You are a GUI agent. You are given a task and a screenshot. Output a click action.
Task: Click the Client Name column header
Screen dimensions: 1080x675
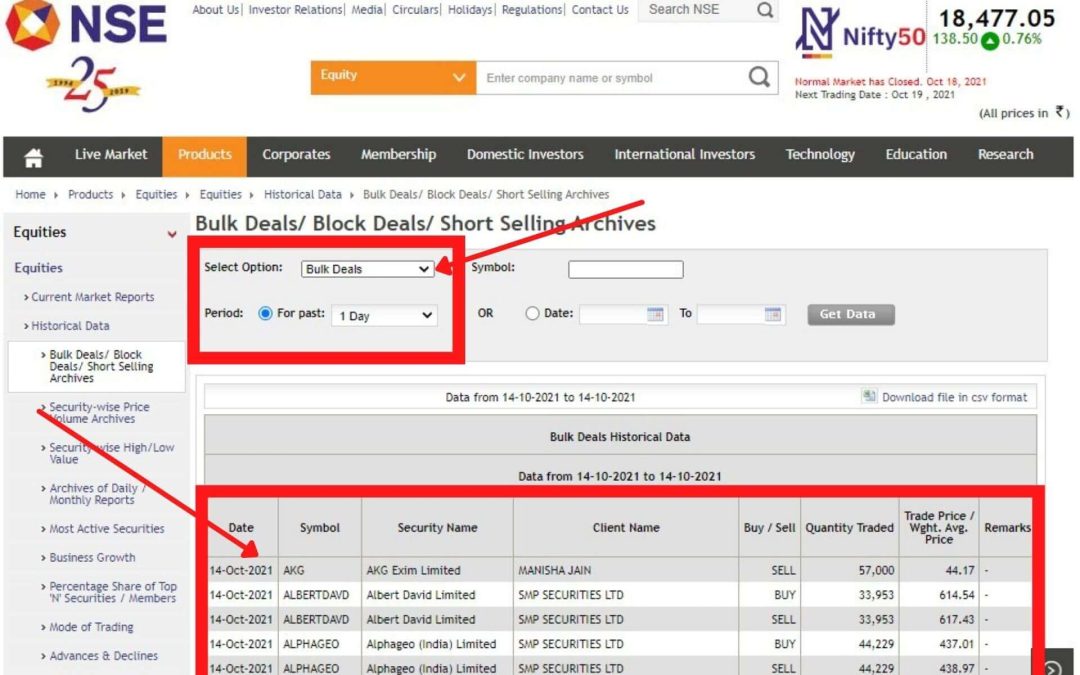626,528
